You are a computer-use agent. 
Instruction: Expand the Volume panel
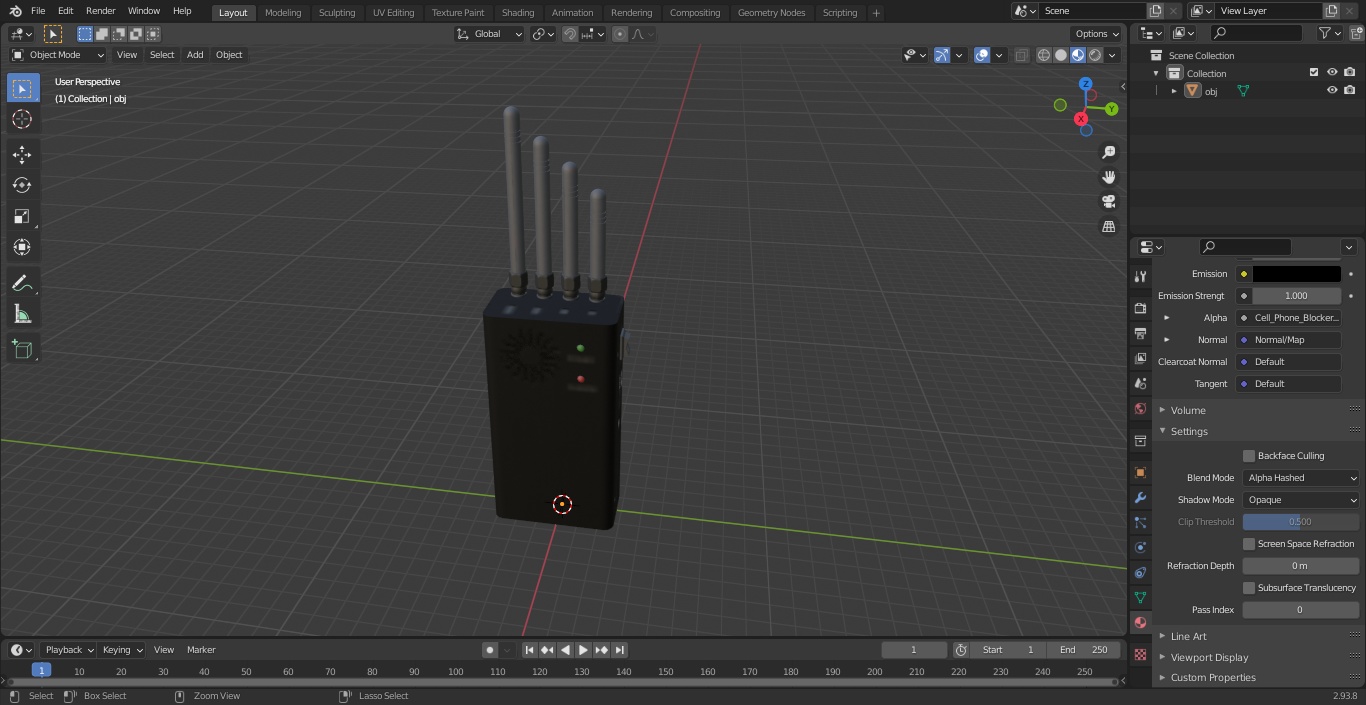(x=1188, y=410)
